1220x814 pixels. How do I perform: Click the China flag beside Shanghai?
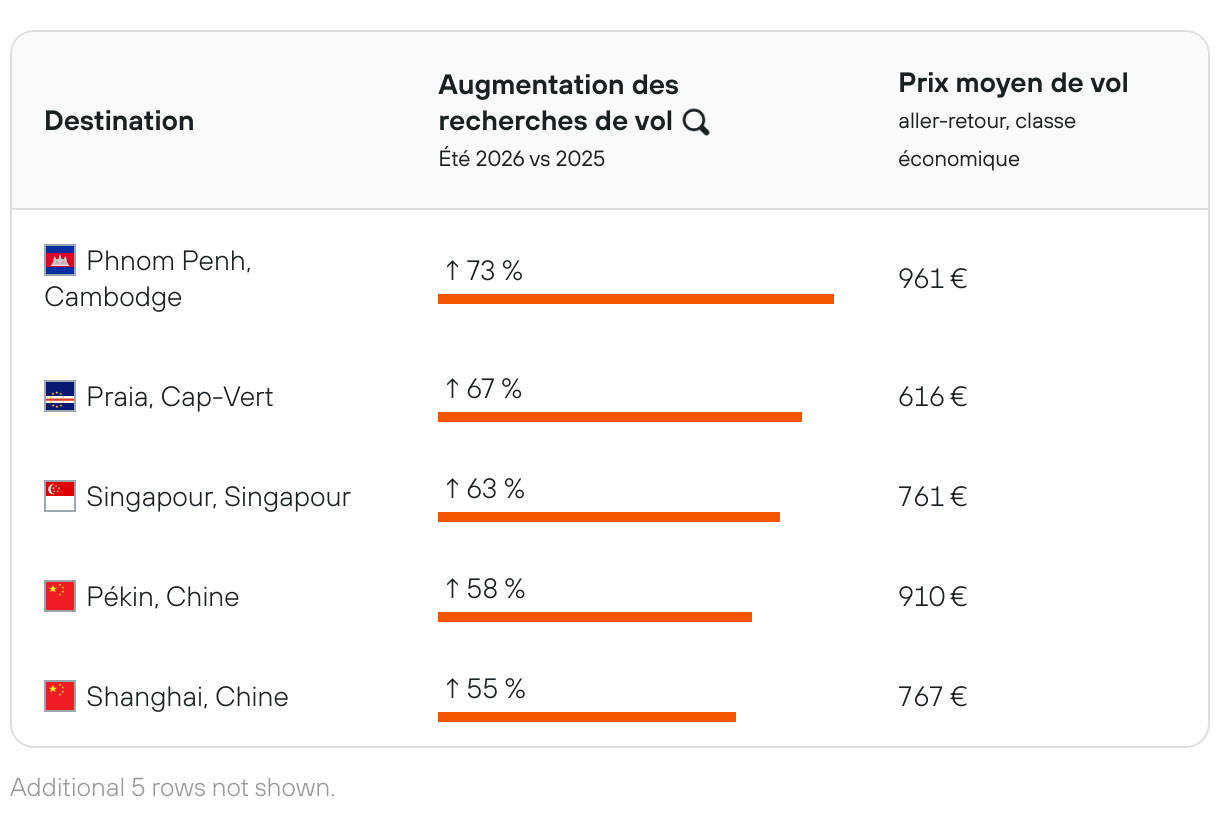[x=60, y=697]
